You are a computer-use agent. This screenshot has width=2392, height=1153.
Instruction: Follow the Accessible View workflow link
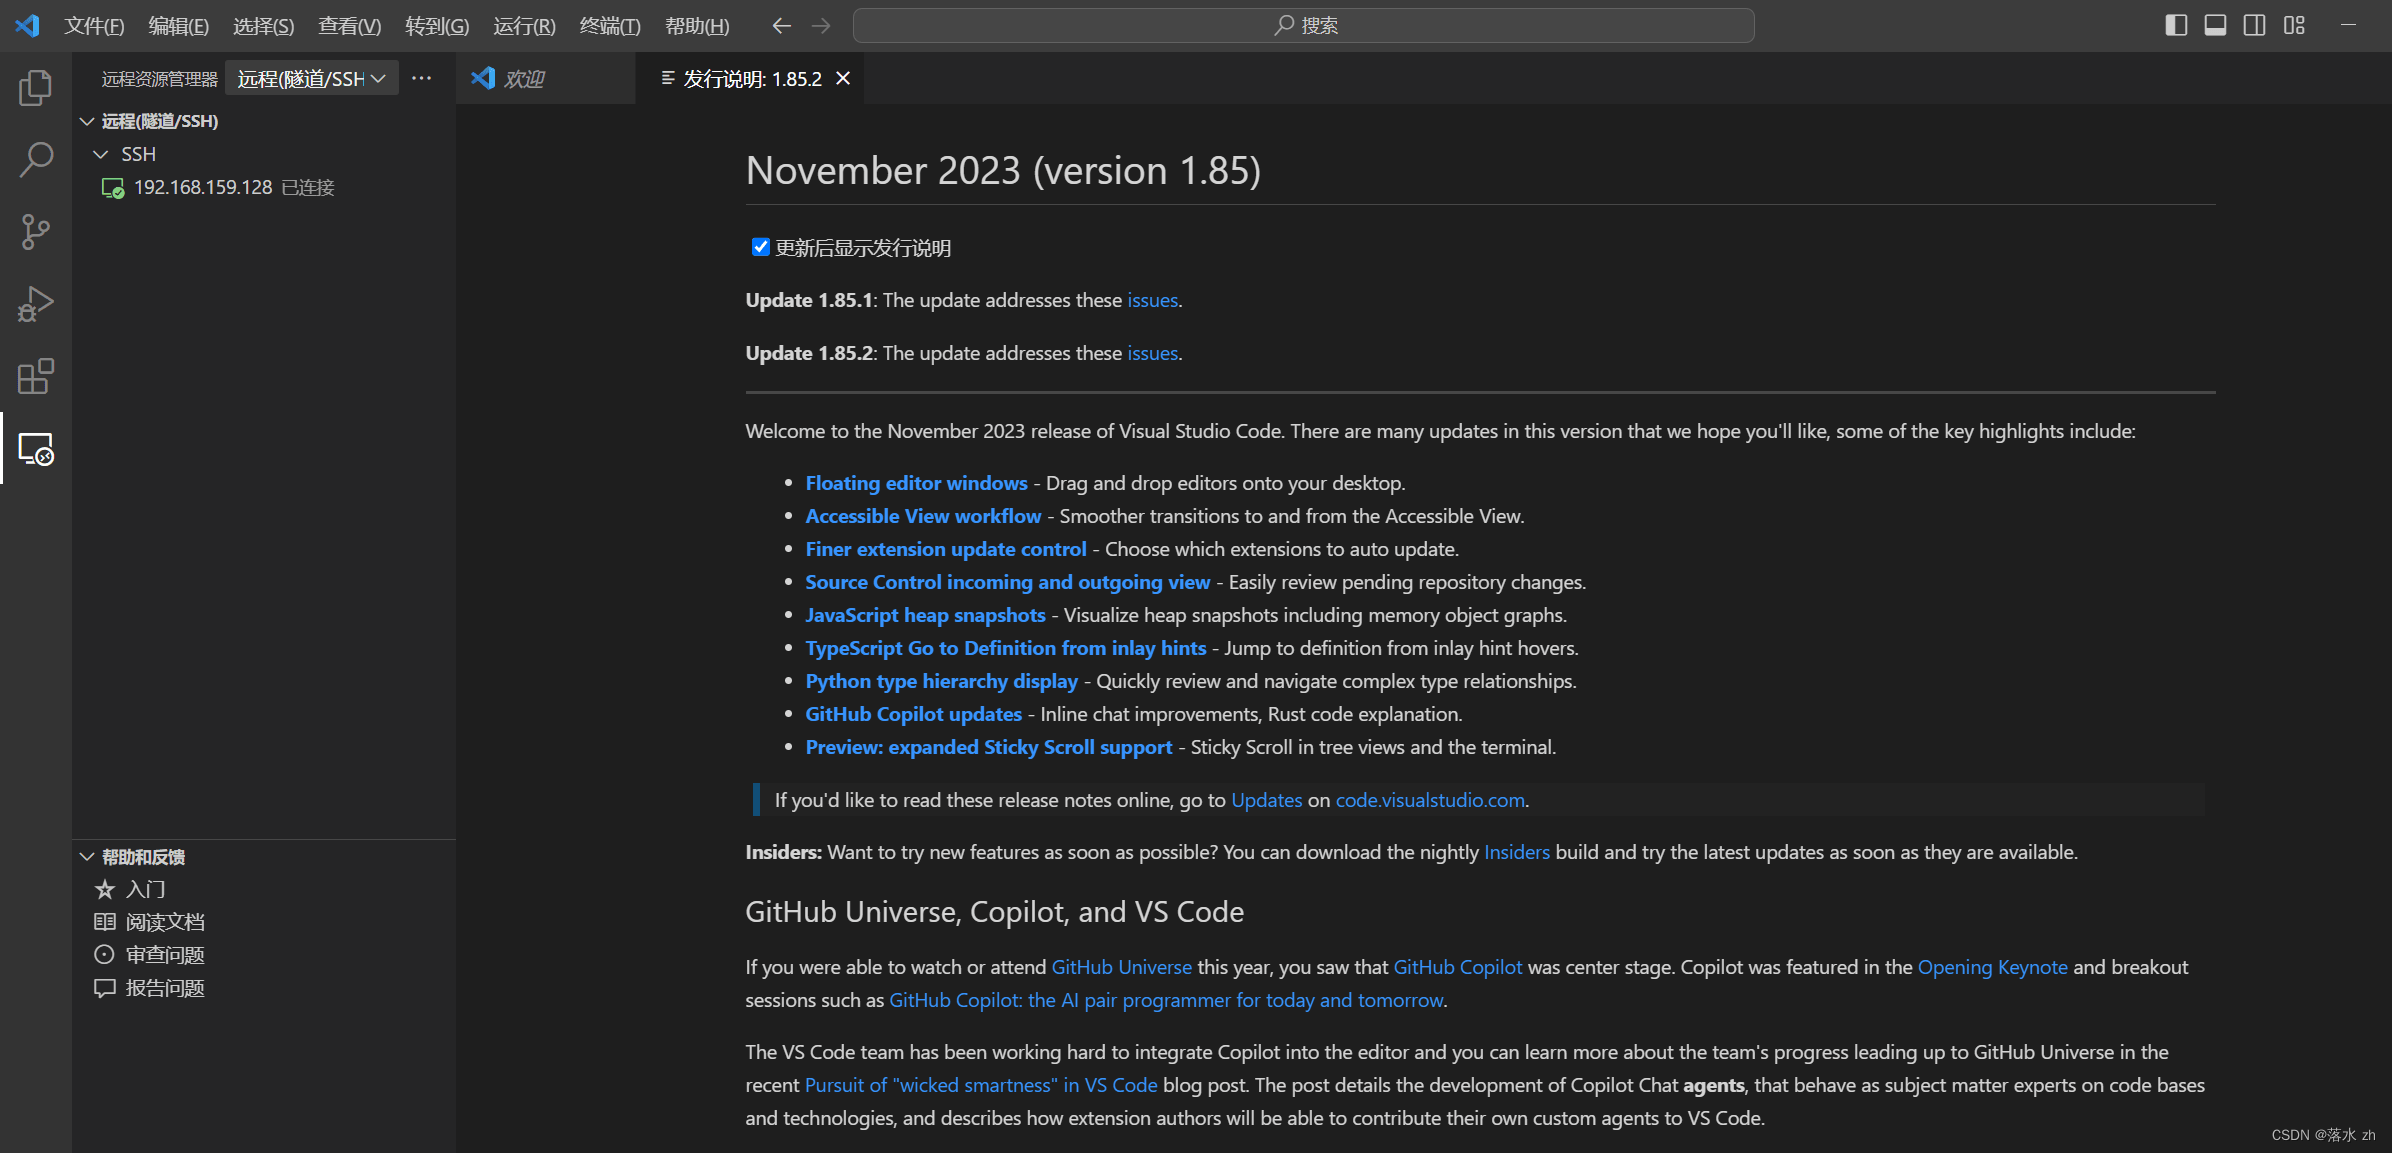click(x=923, y=516)
